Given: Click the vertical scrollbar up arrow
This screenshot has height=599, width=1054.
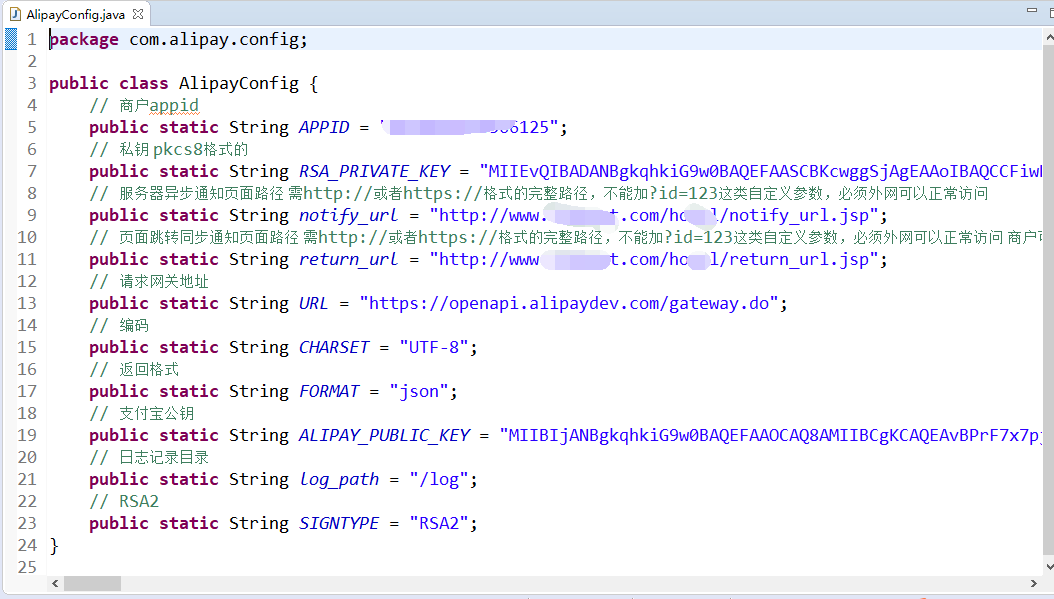Looking at the screenshot, I should (1049, 38).
